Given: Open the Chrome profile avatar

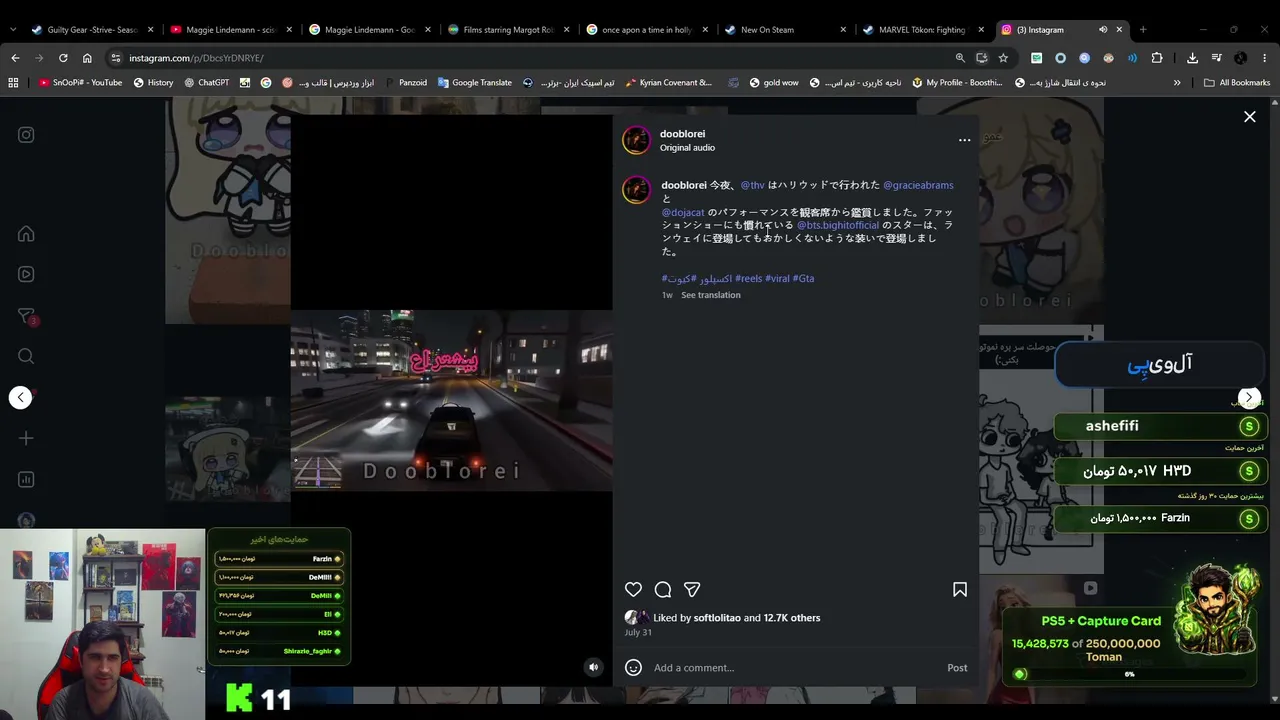Looking at the screenshot, I should [x=1240, y=58].
